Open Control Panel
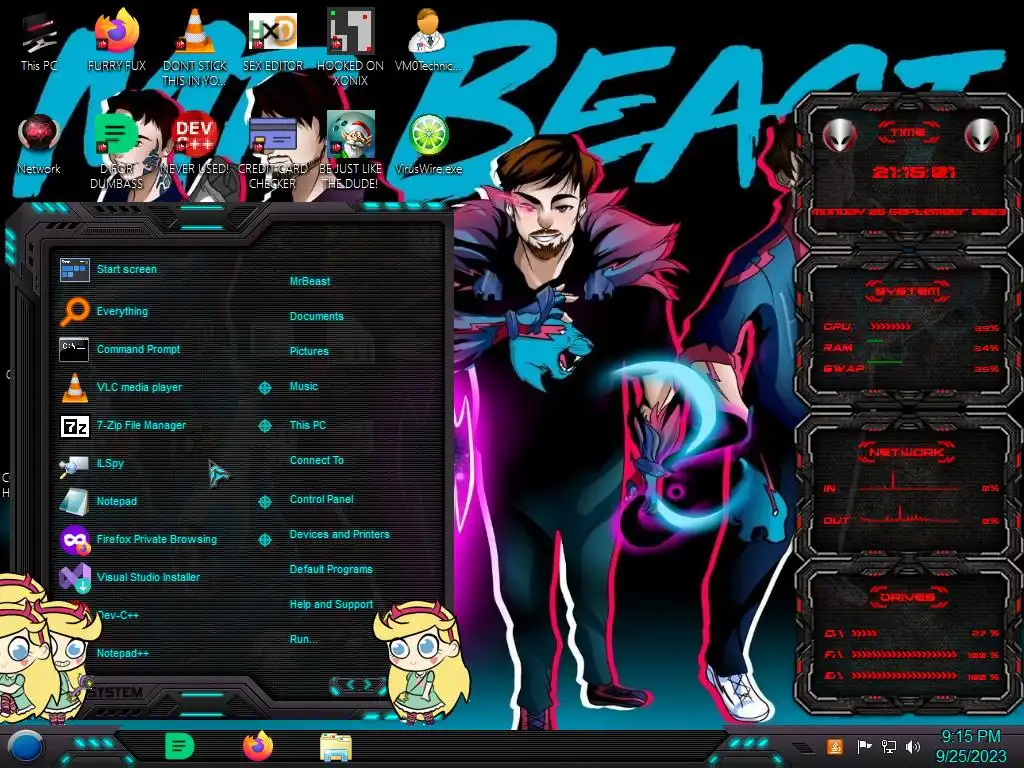The width and height of the screenshot is (1024, 768). (321, 499)
